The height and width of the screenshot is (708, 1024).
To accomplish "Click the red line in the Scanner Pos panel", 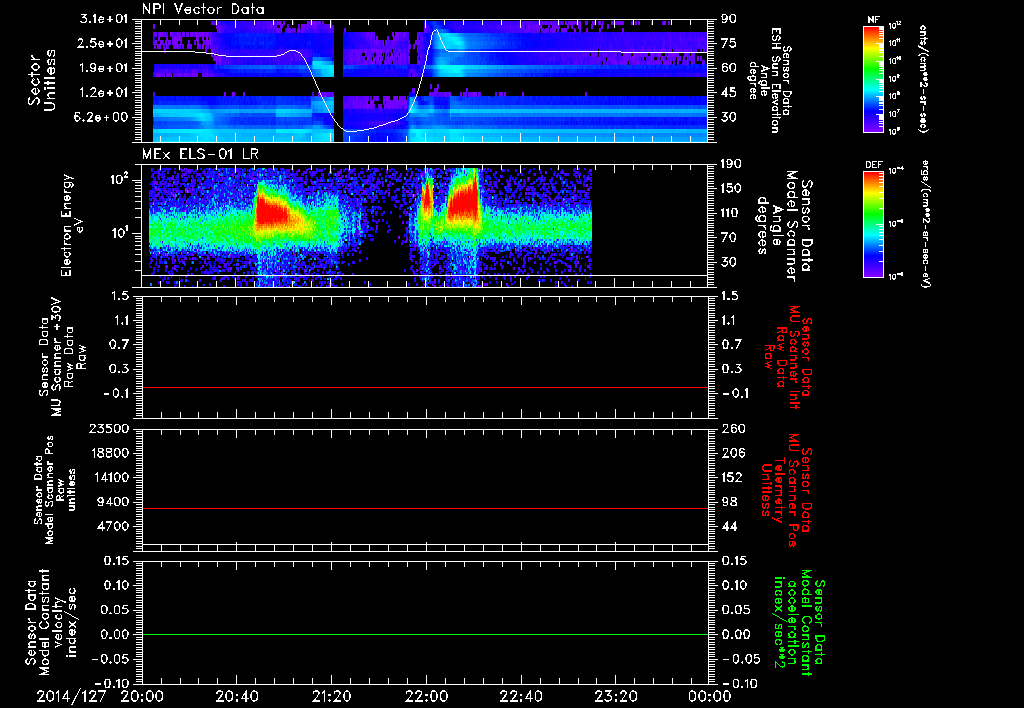I will (425, 509).
